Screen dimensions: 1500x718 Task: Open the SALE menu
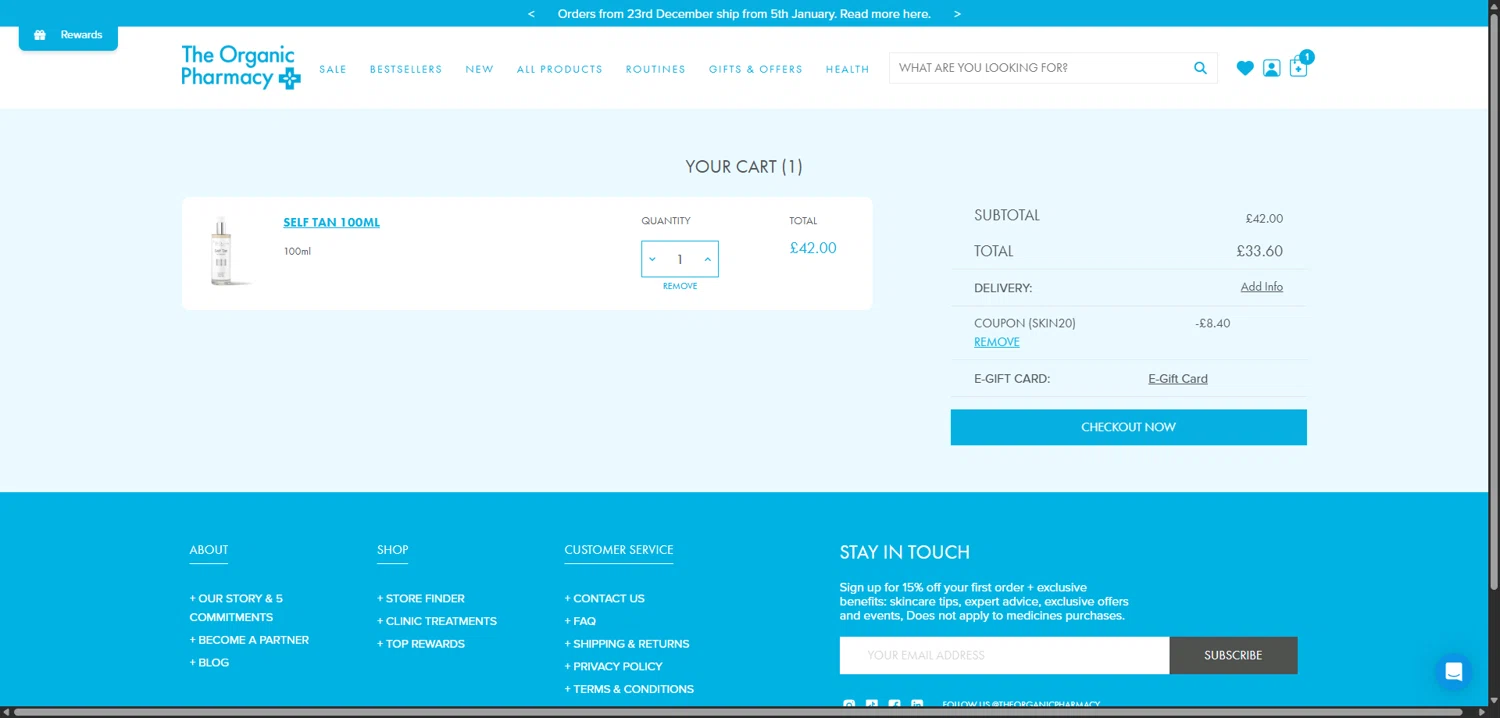point(333,69)
